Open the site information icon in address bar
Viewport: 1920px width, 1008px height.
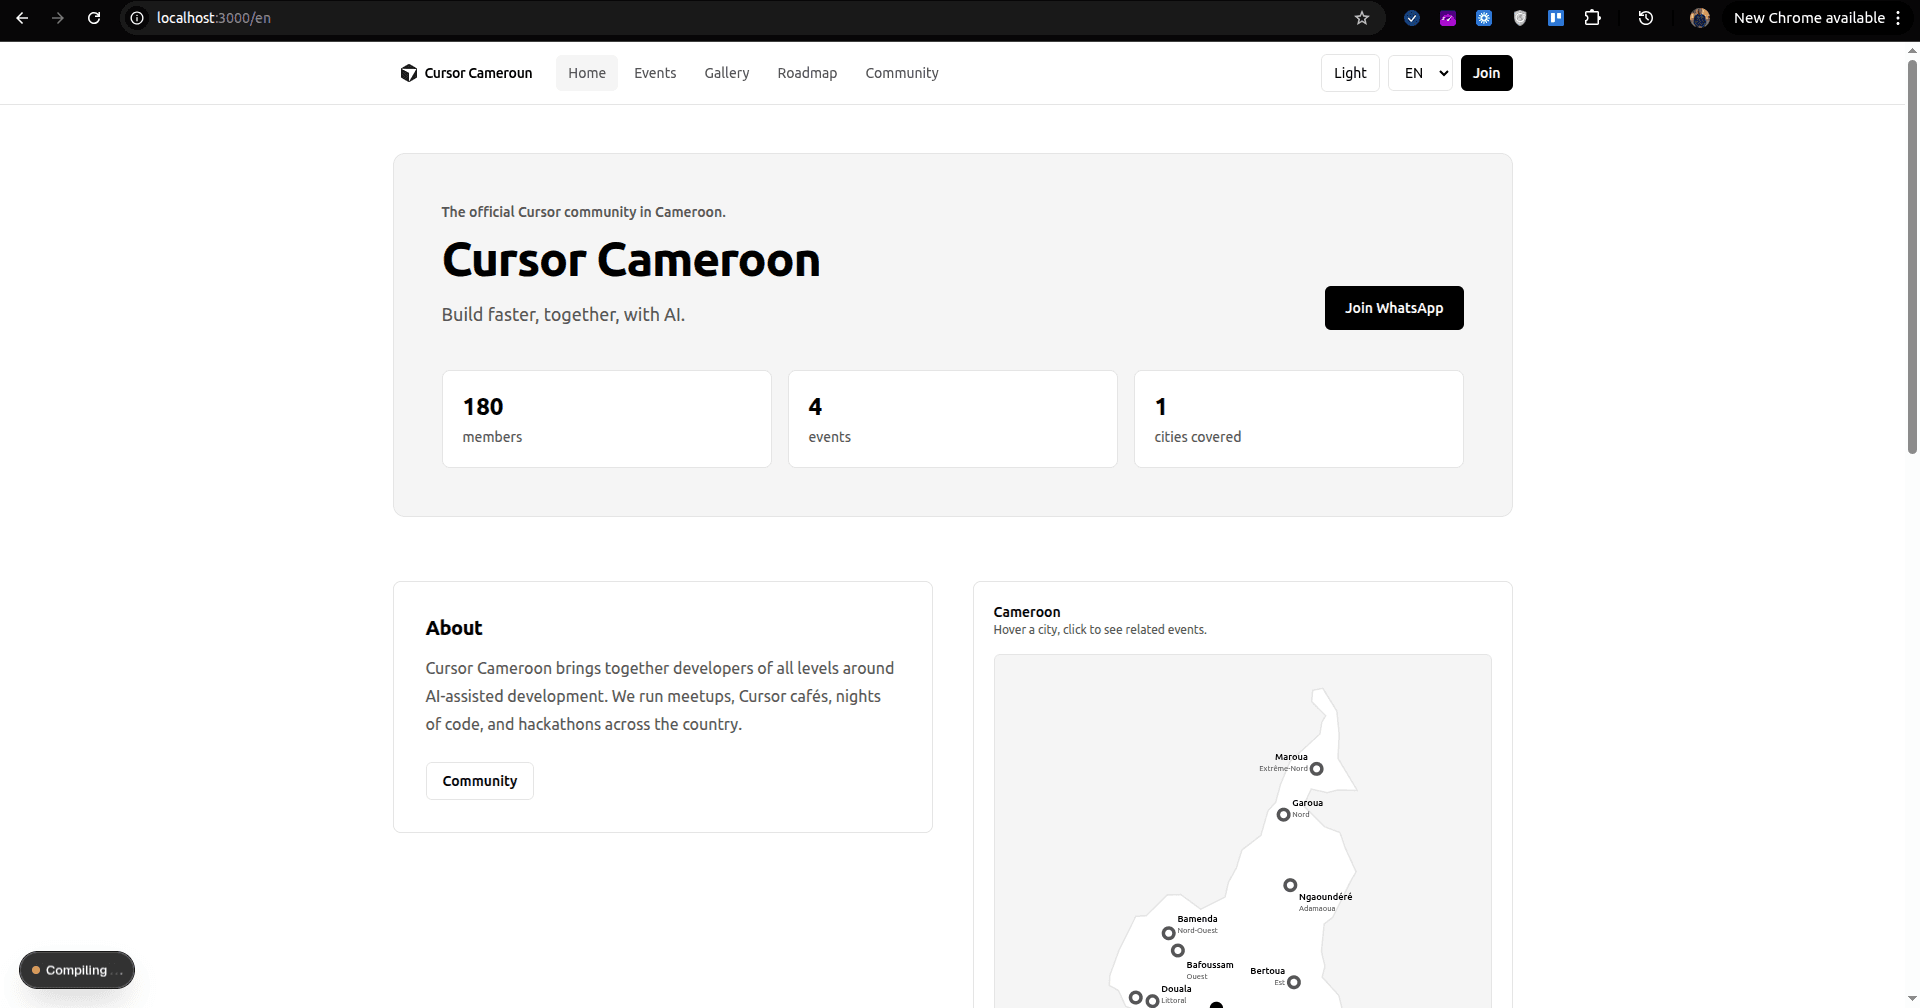pos(137,18)
